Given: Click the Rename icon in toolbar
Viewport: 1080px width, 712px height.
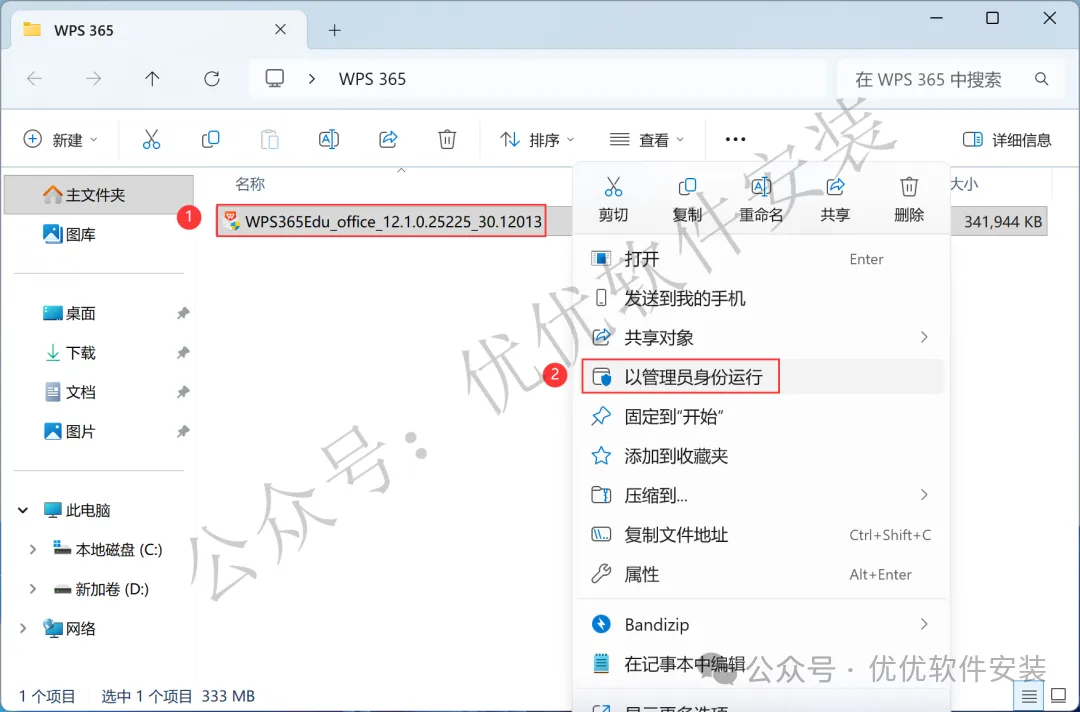Looking at the screenshot, I should (329, 140).
